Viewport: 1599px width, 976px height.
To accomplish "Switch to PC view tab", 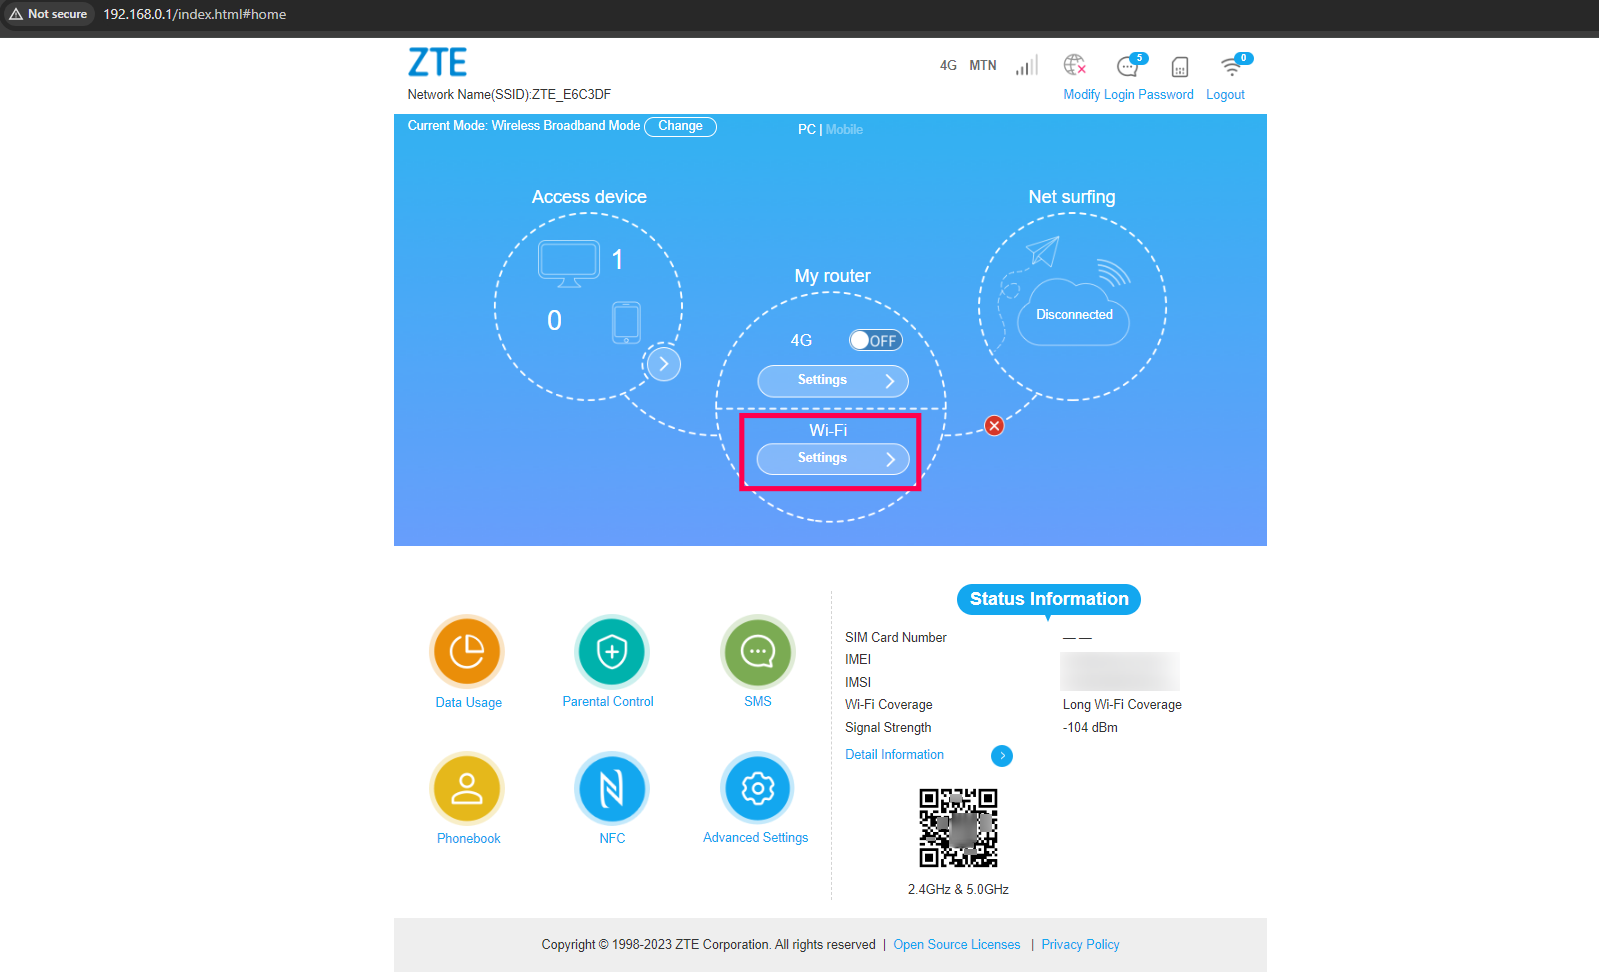I will (806, 130).
